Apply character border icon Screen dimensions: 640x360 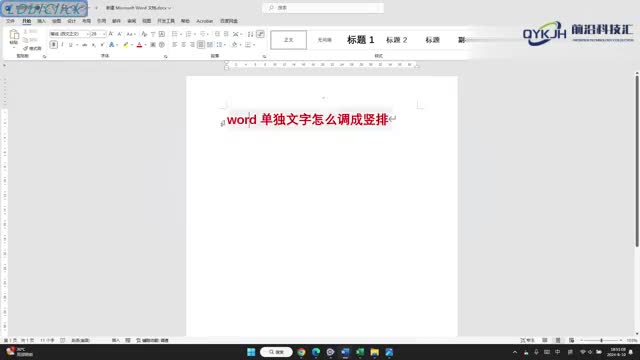[162, 34]
